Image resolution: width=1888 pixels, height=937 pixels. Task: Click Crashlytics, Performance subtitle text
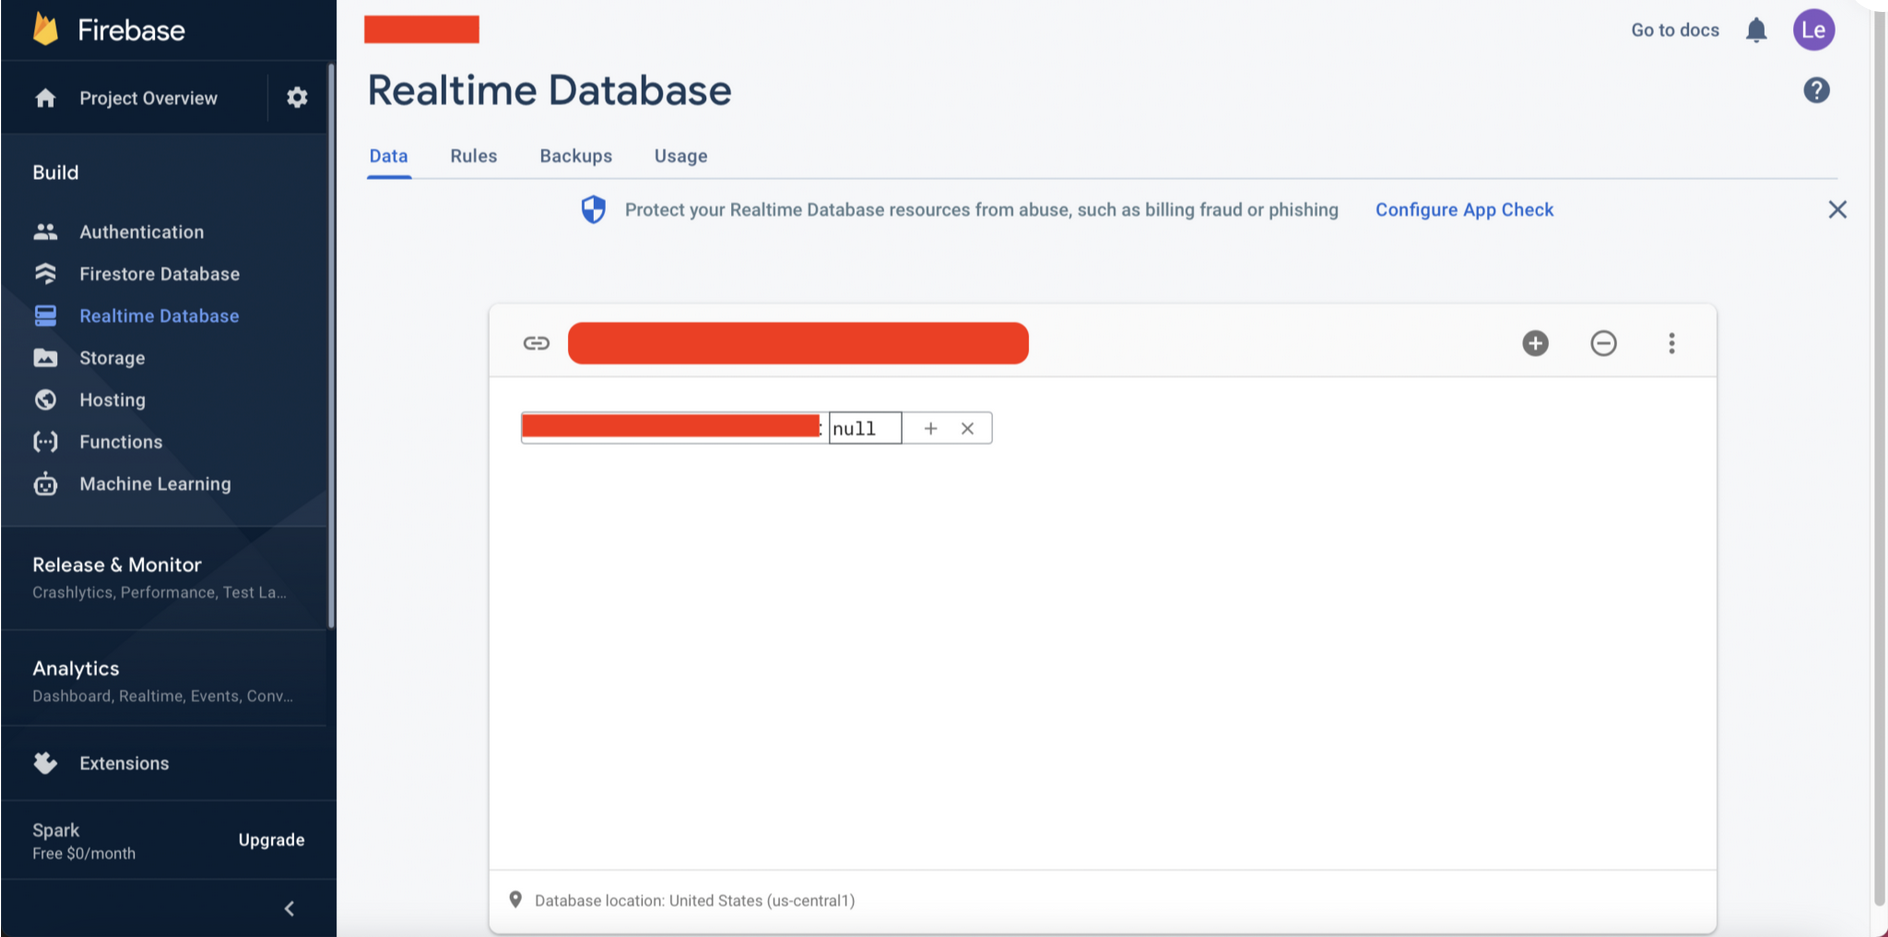(159, 592)
